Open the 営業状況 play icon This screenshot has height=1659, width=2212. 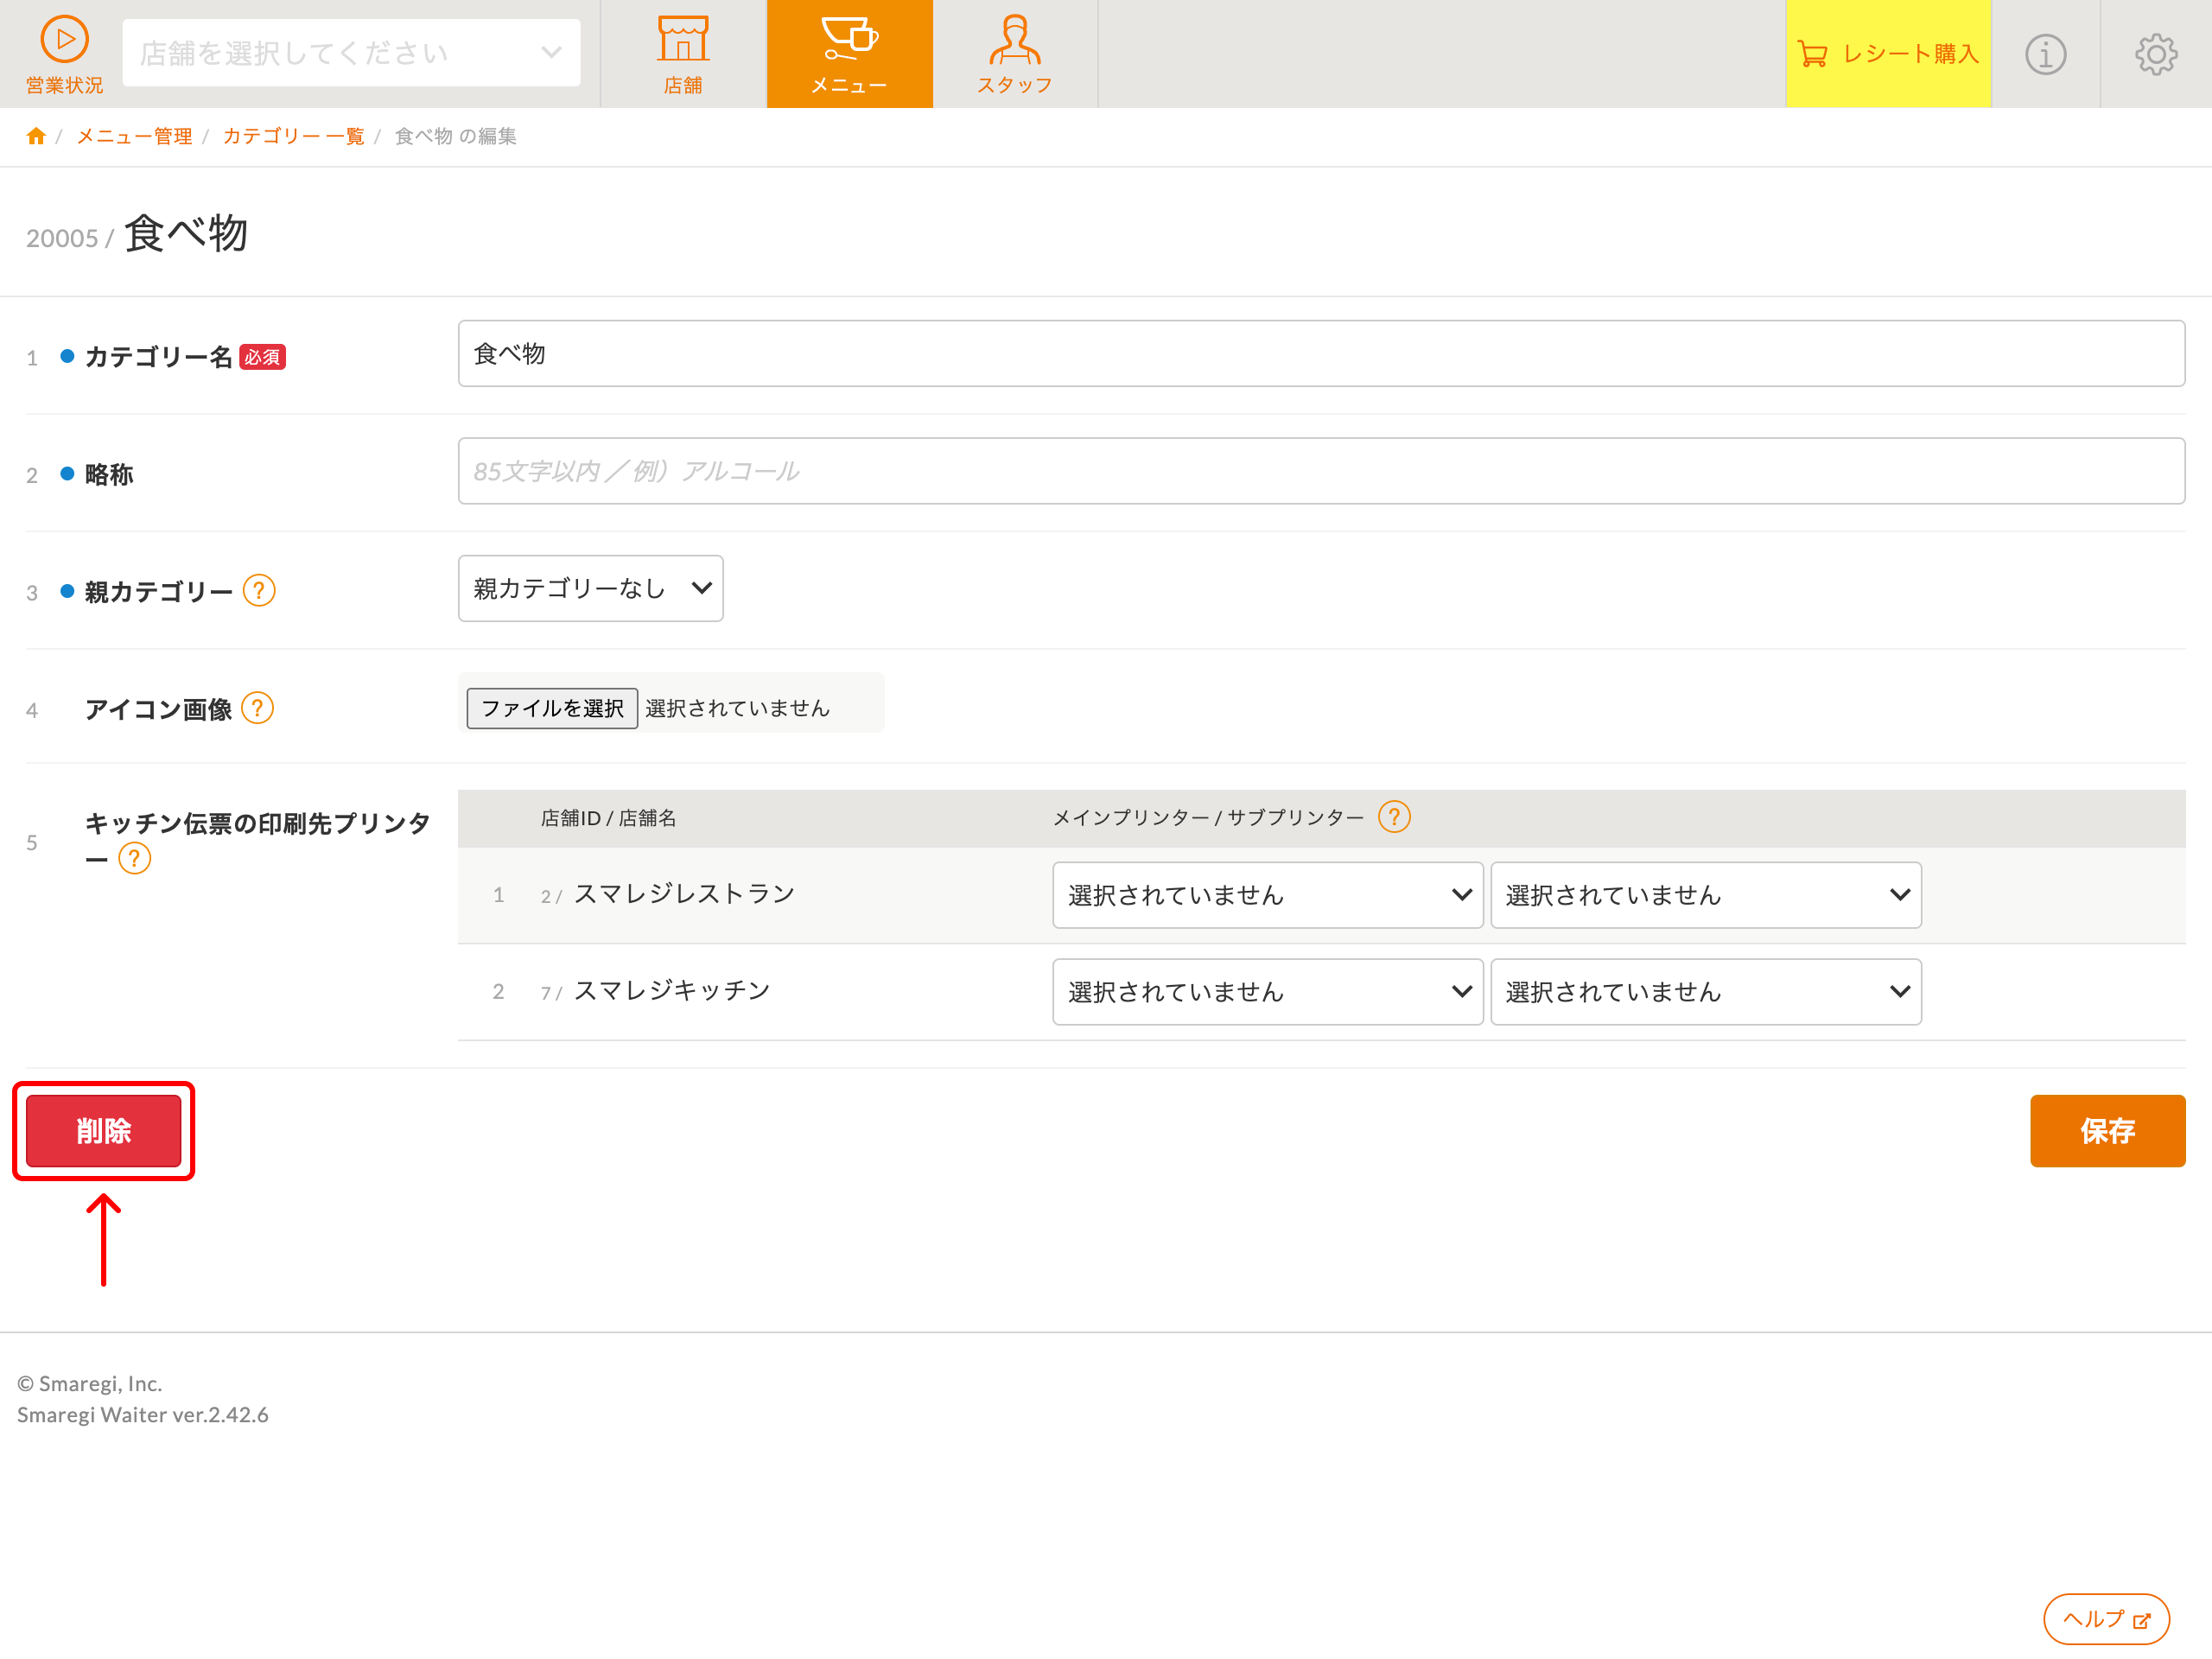64,40
